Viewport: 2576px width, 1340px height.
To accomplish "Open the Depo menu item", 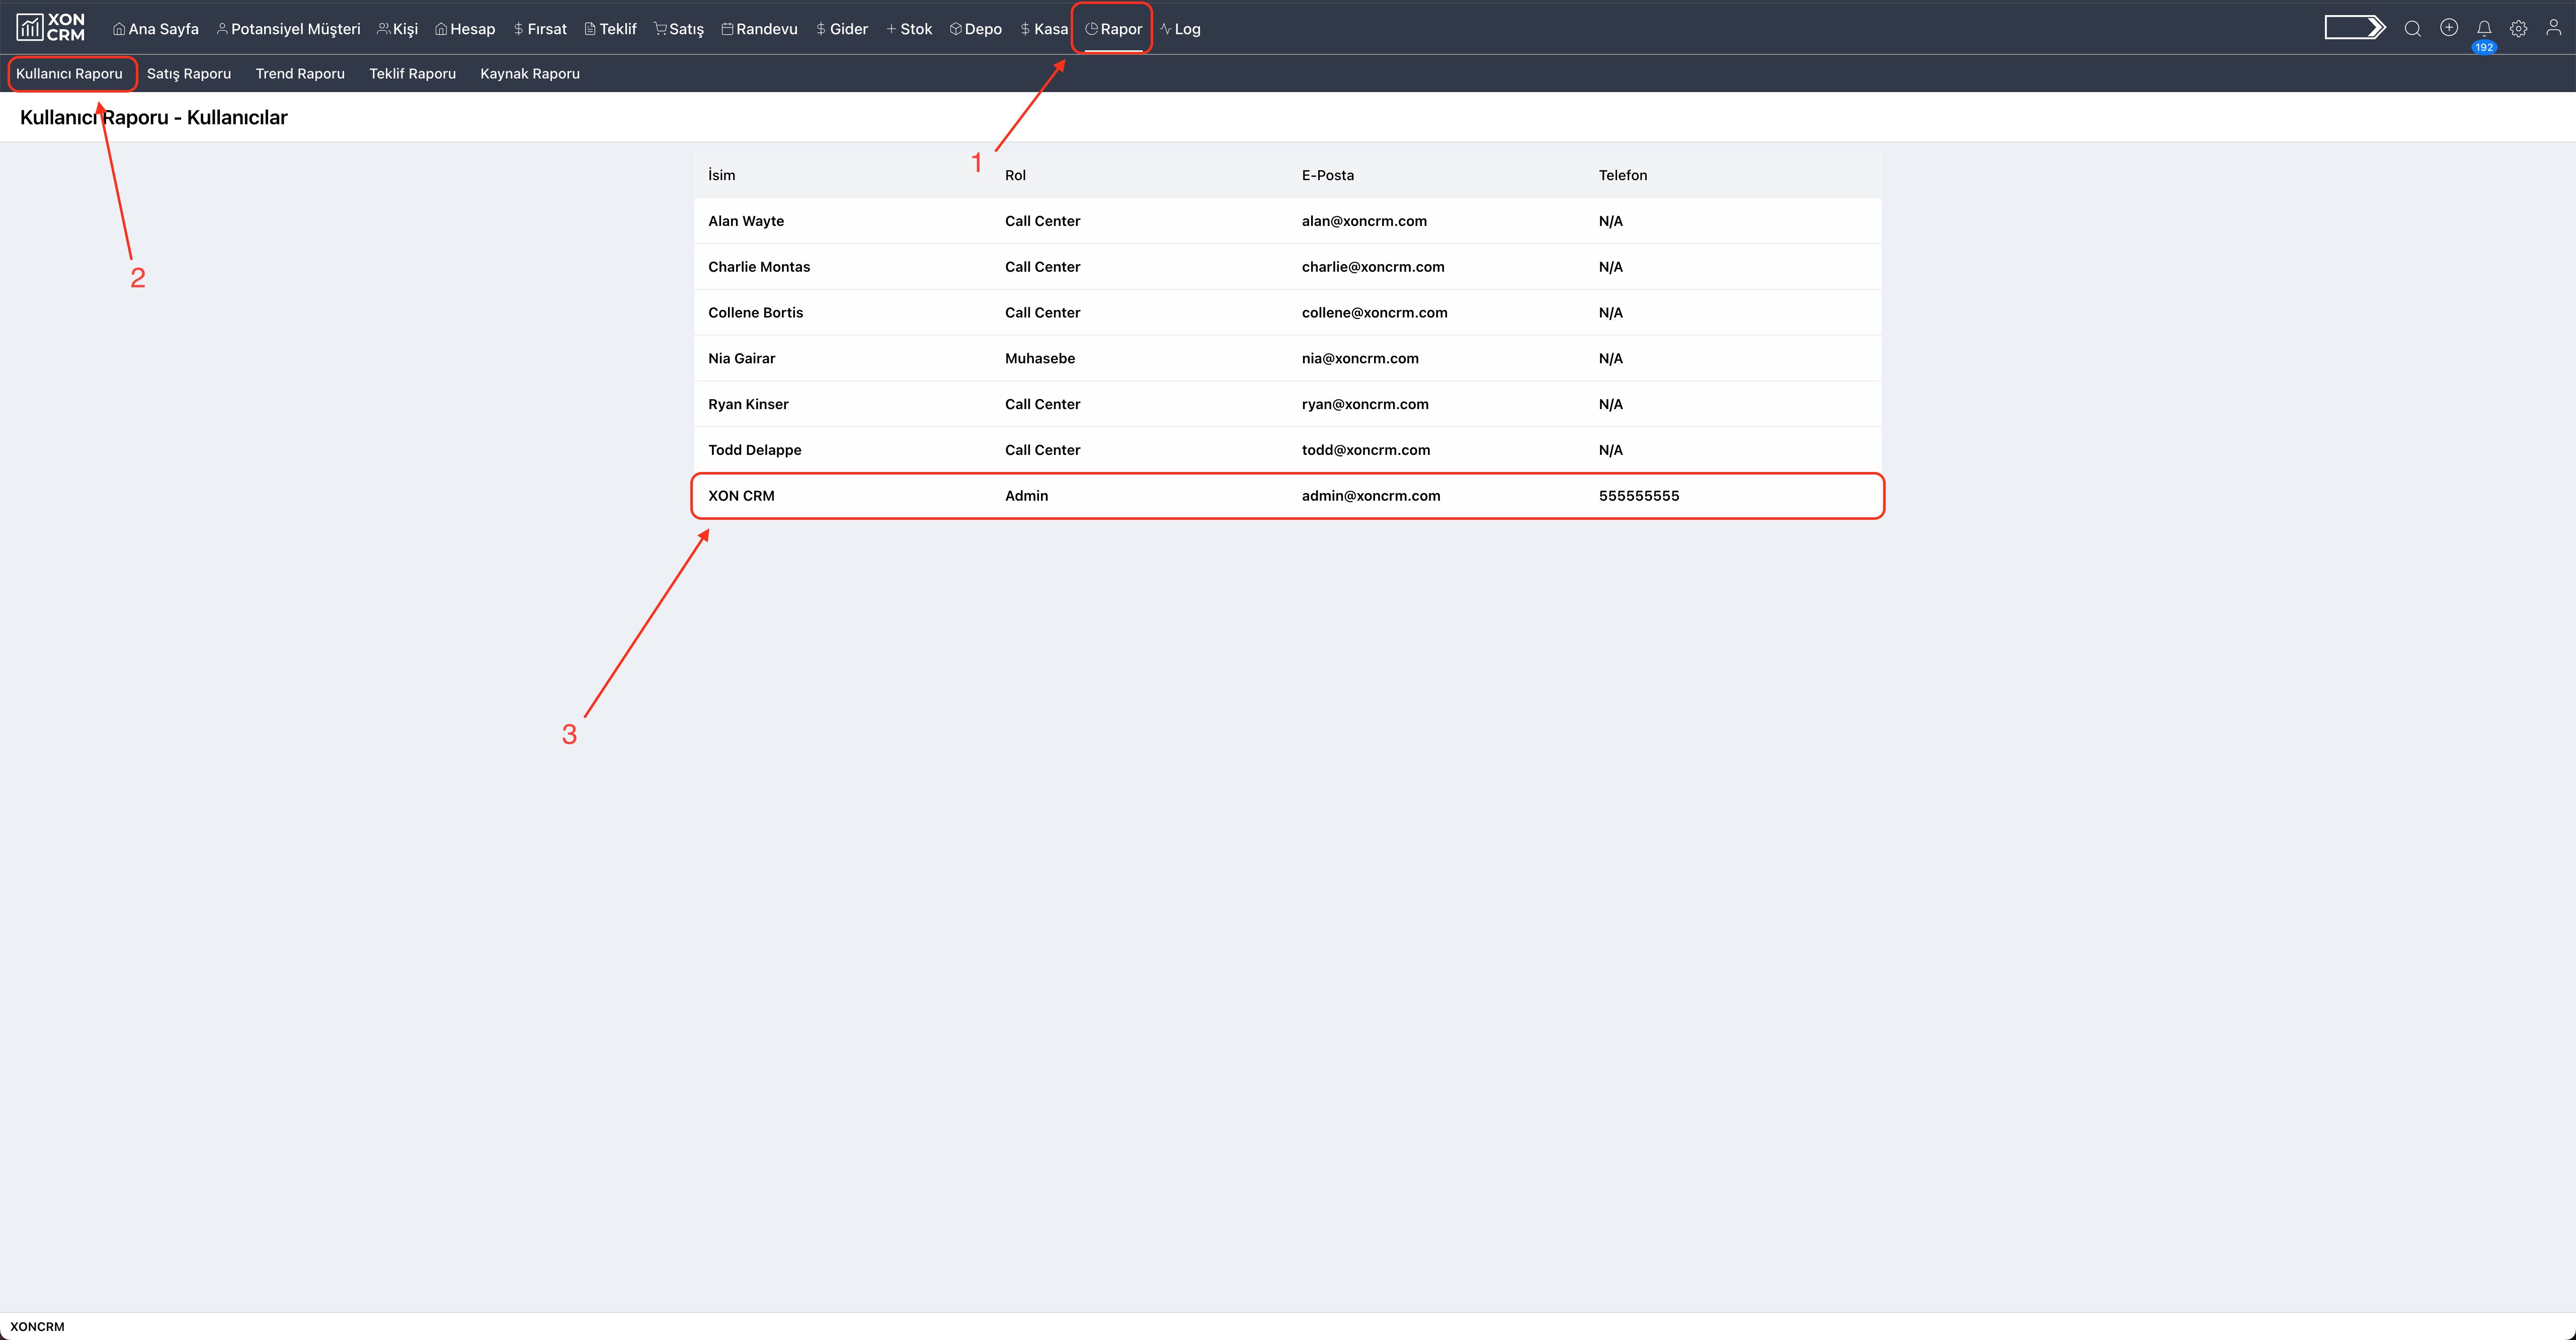I will (x=975, y=29).
